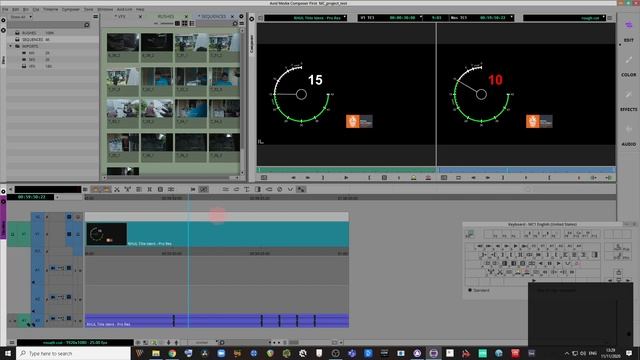Viewport: 640px width, 360px height.
Task: Click the scissors cut icon in timeline toolbar
Action: pyautogui.click(x=117, y=189)
